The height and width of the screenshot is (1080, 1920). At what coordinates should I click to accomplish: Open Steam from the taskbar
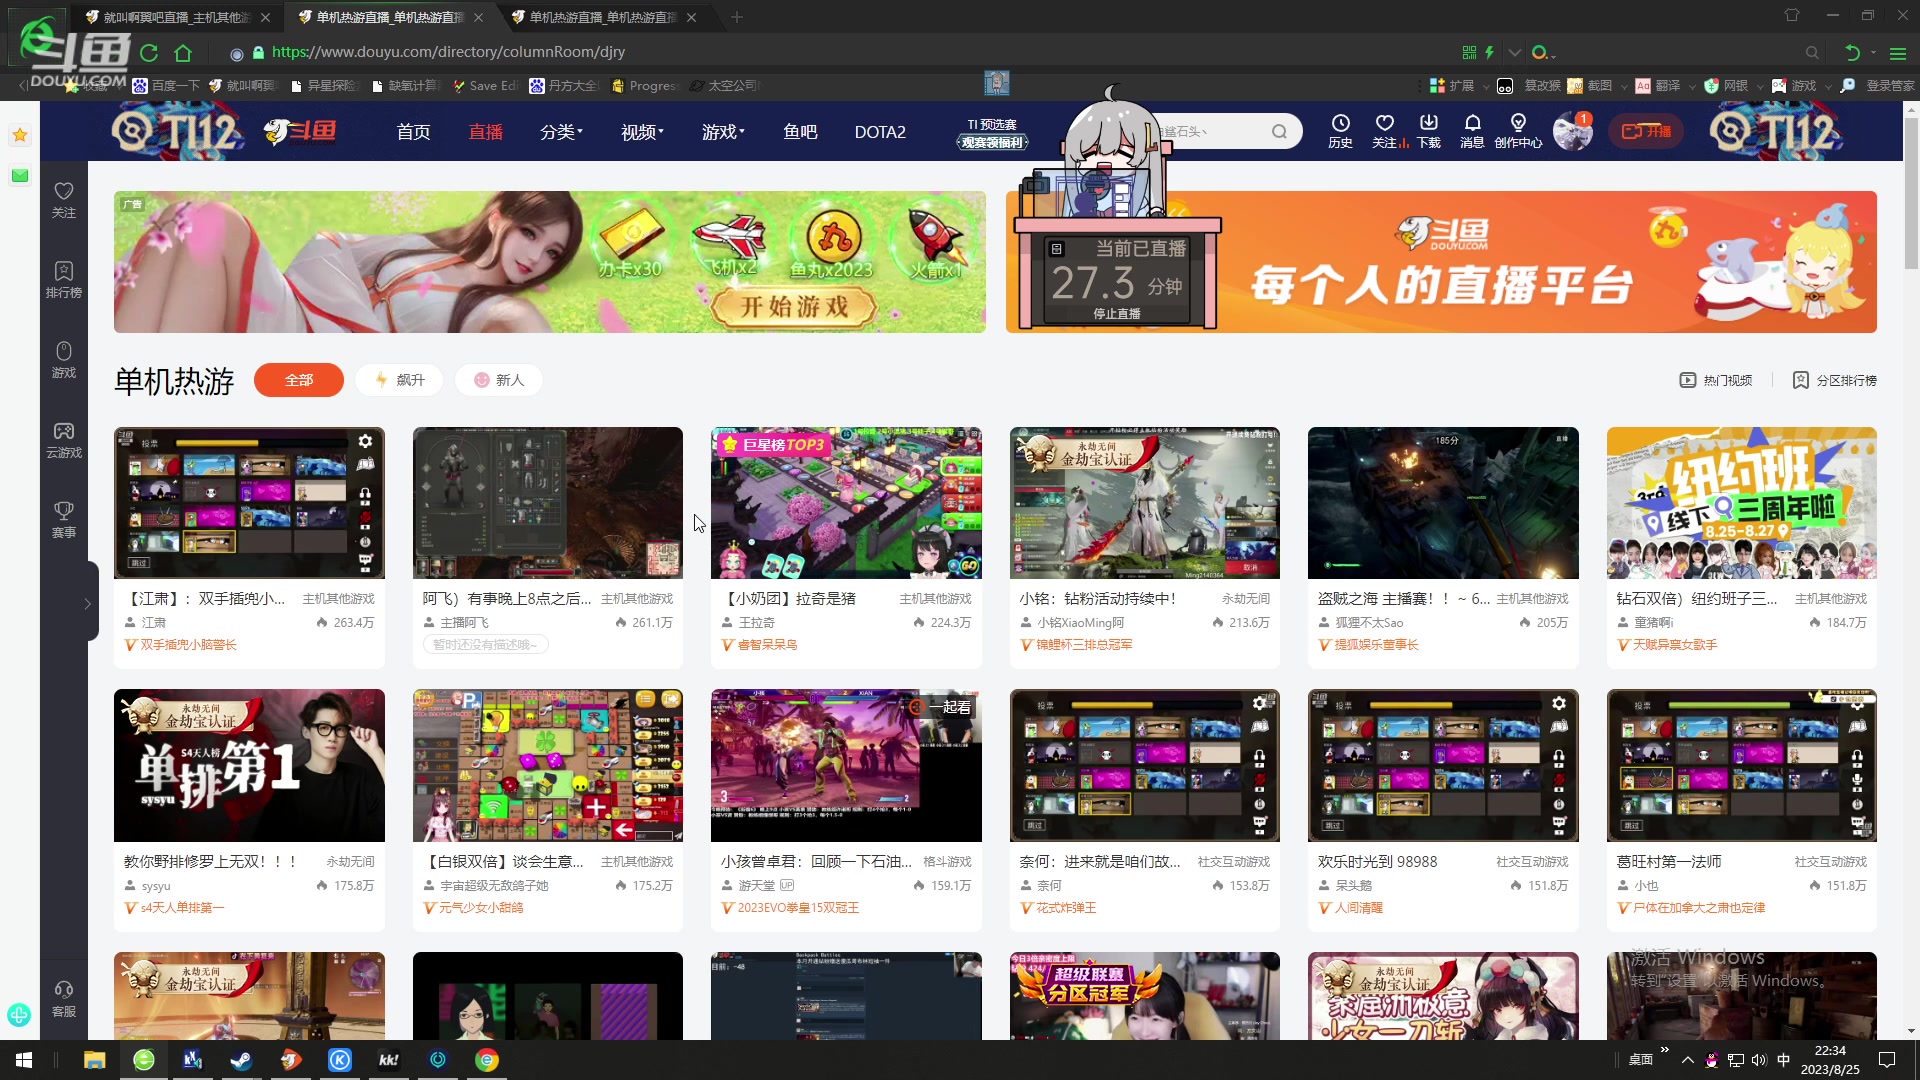tap(241, 1060)
